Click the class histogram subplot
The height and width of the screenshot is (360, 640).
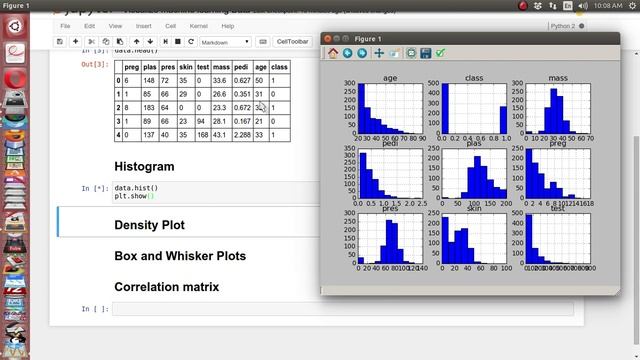click(x=474, y=108)
